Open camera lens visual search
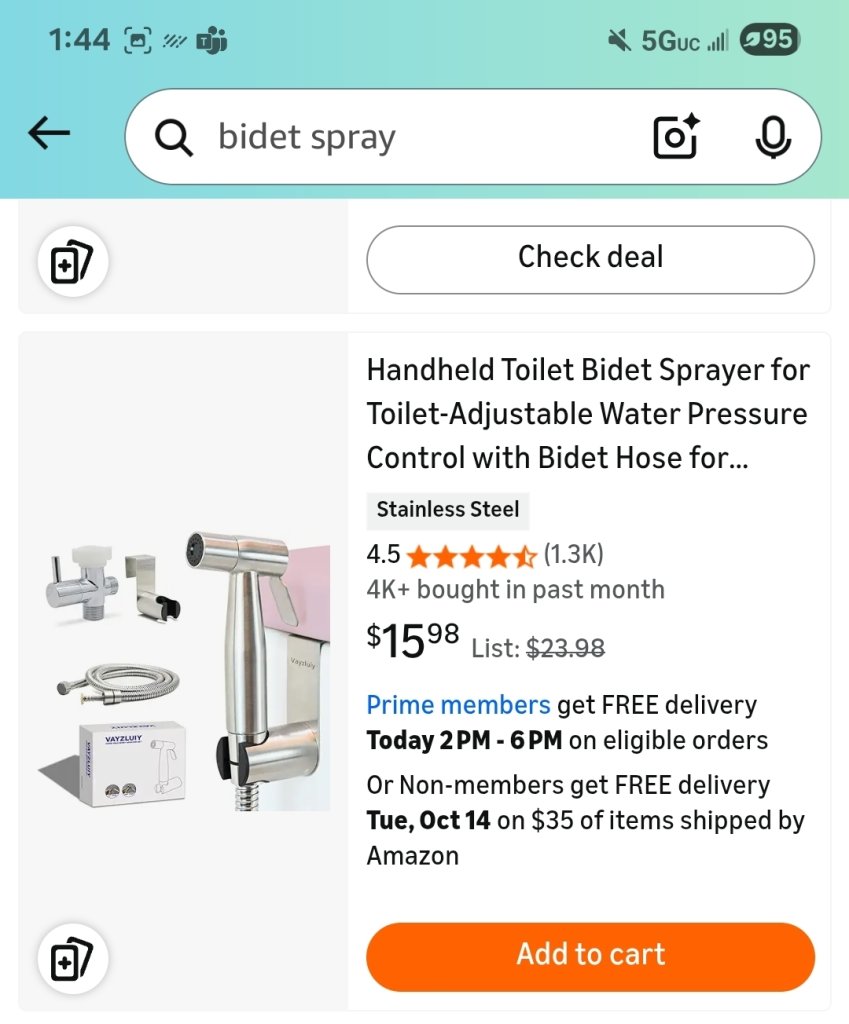 point(676,137)
